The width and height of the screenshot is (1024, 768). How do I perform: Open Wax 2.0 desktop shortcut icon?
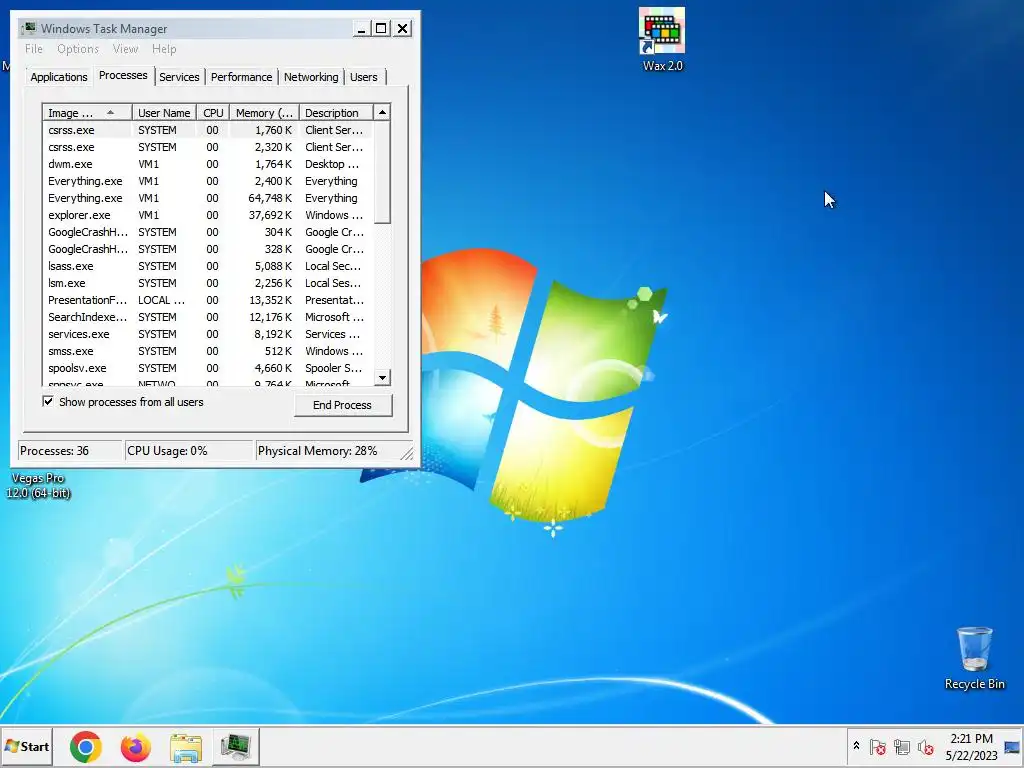click(662, 39)
